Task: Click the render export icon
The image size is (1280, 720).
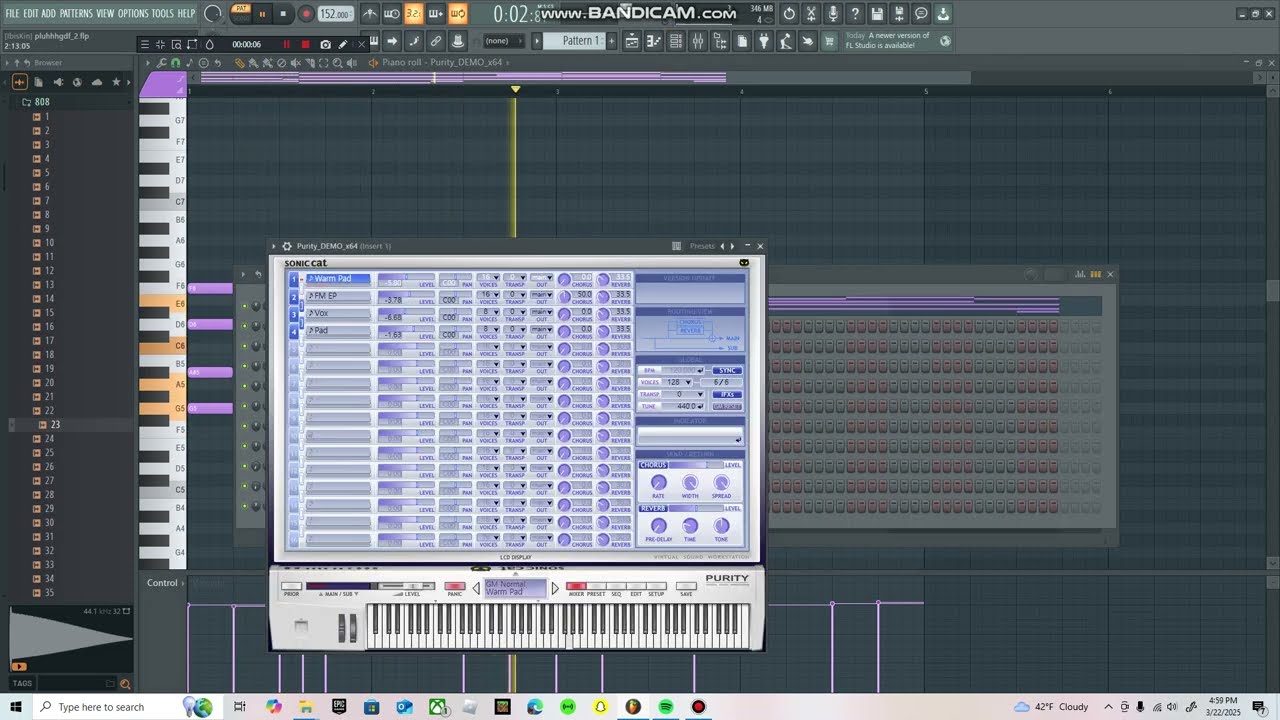Action: tap(899, 14)
